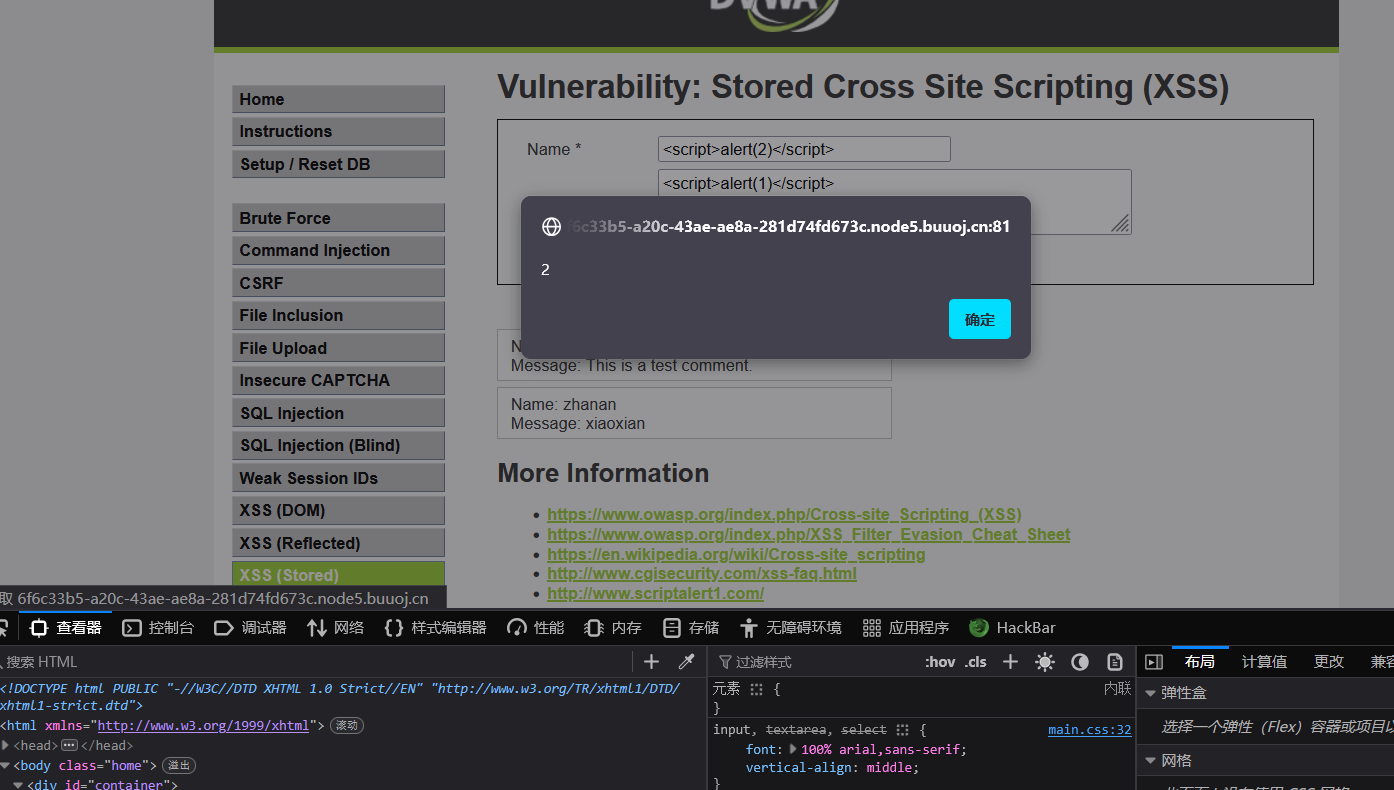The height and width of the screenshot is (790, 1394).
Task: Open the 查看器 inspector tab
Action: coord(66,628)
